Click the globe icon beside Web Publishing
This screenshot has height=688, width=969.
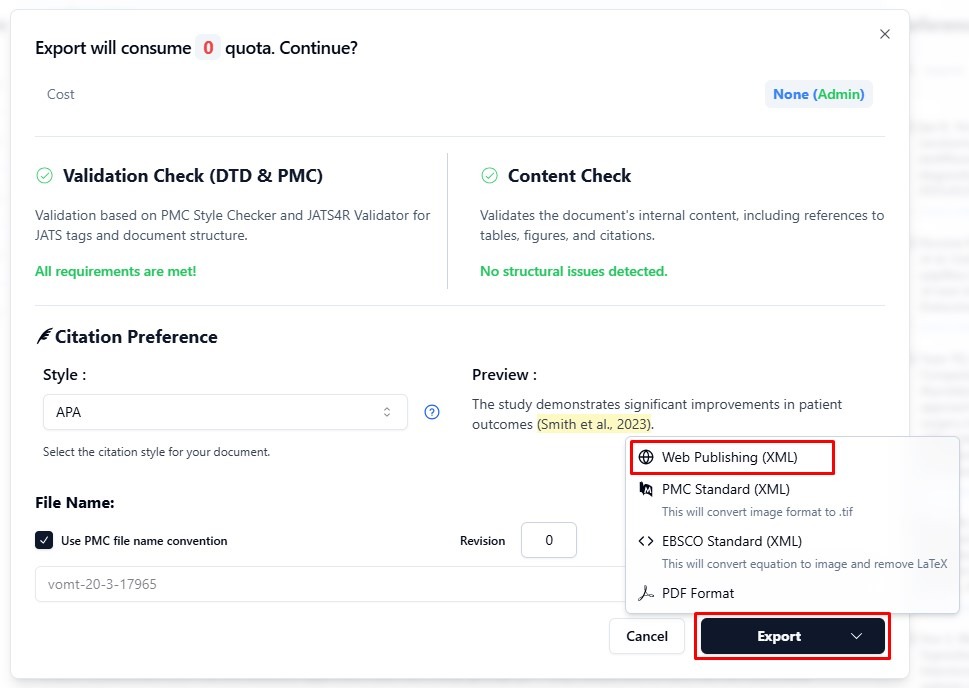click(646, 458)
